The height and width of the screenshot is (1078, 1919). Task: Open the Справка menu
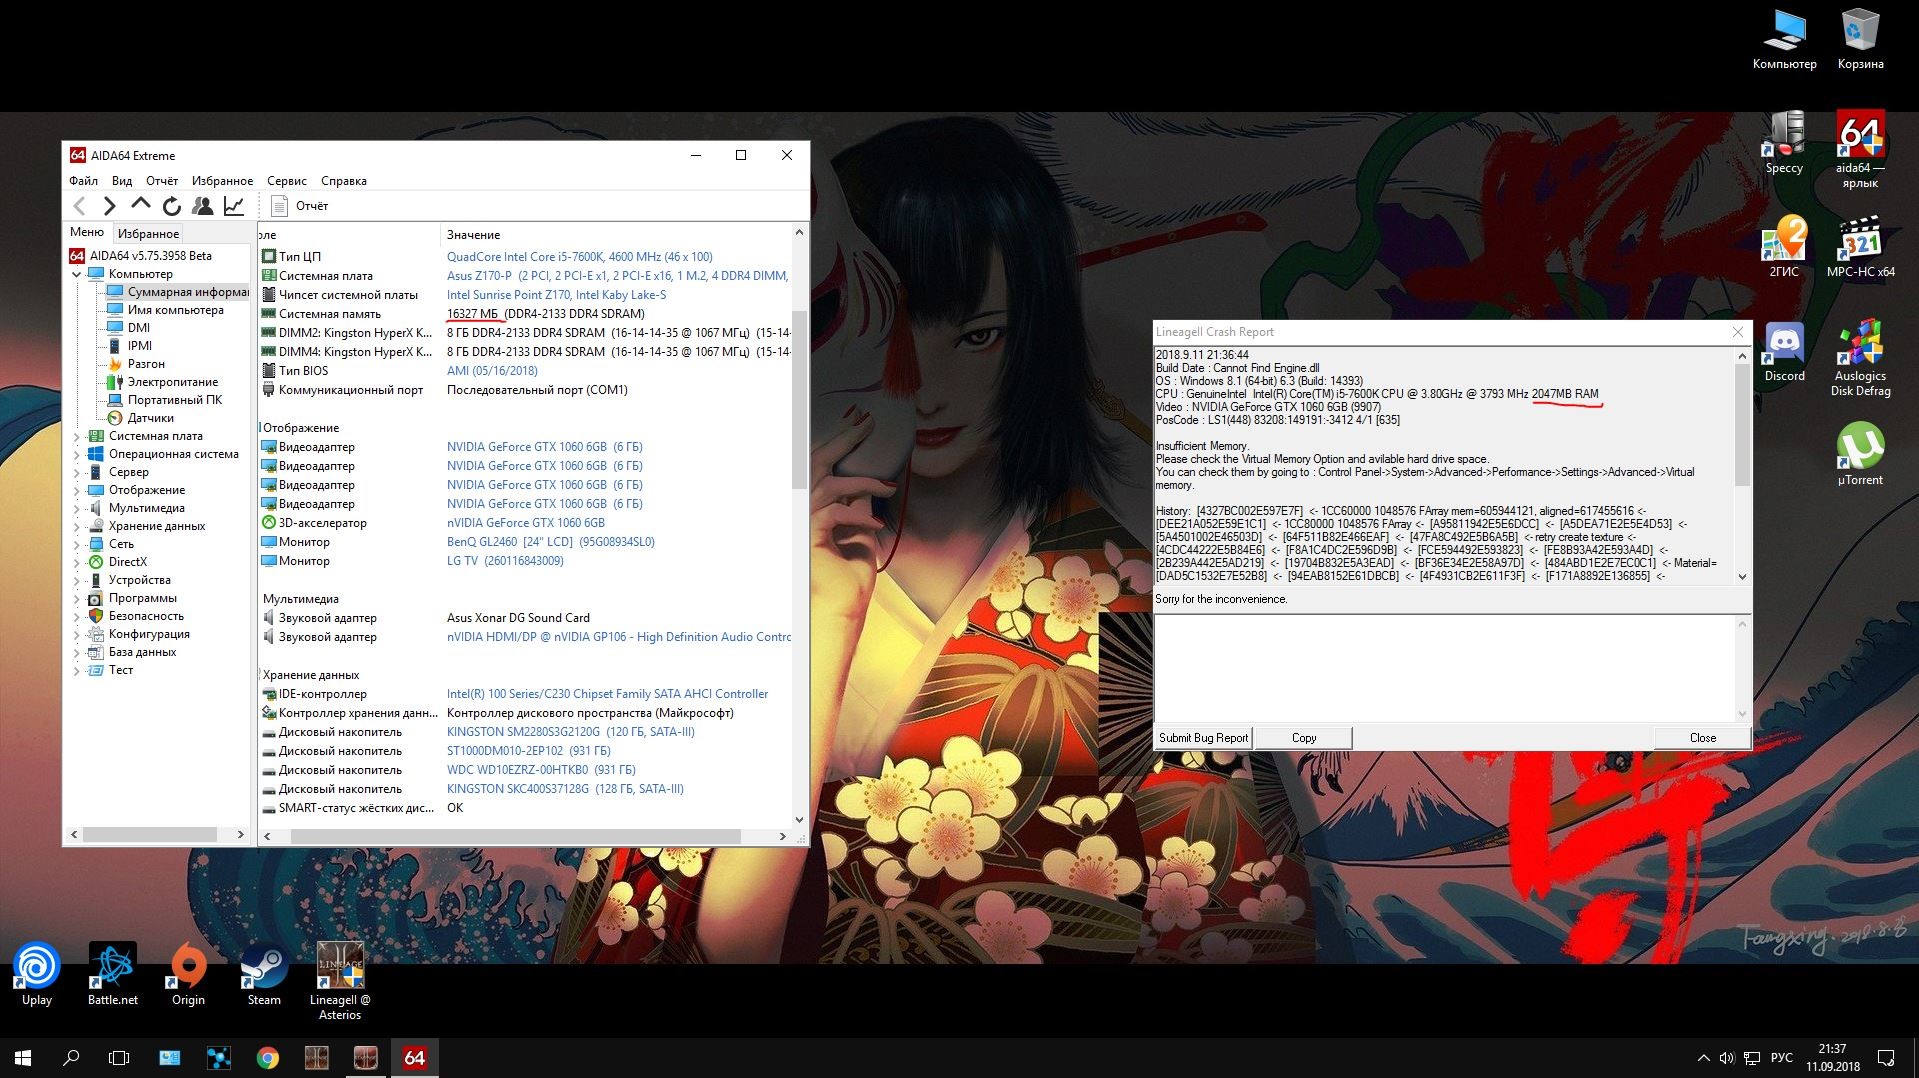click(x=344, y=181)
